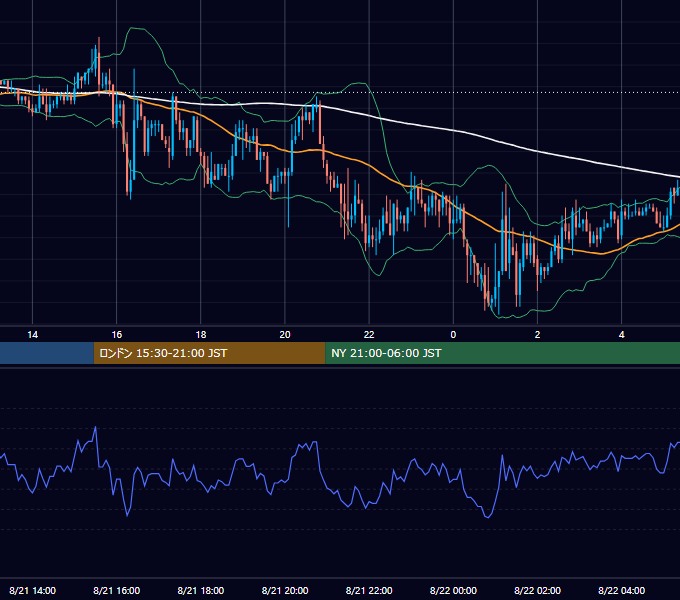Click the 4 hour label on the price chart axis
This screenshot has width=680, height=600.
[x=621, y=335]
